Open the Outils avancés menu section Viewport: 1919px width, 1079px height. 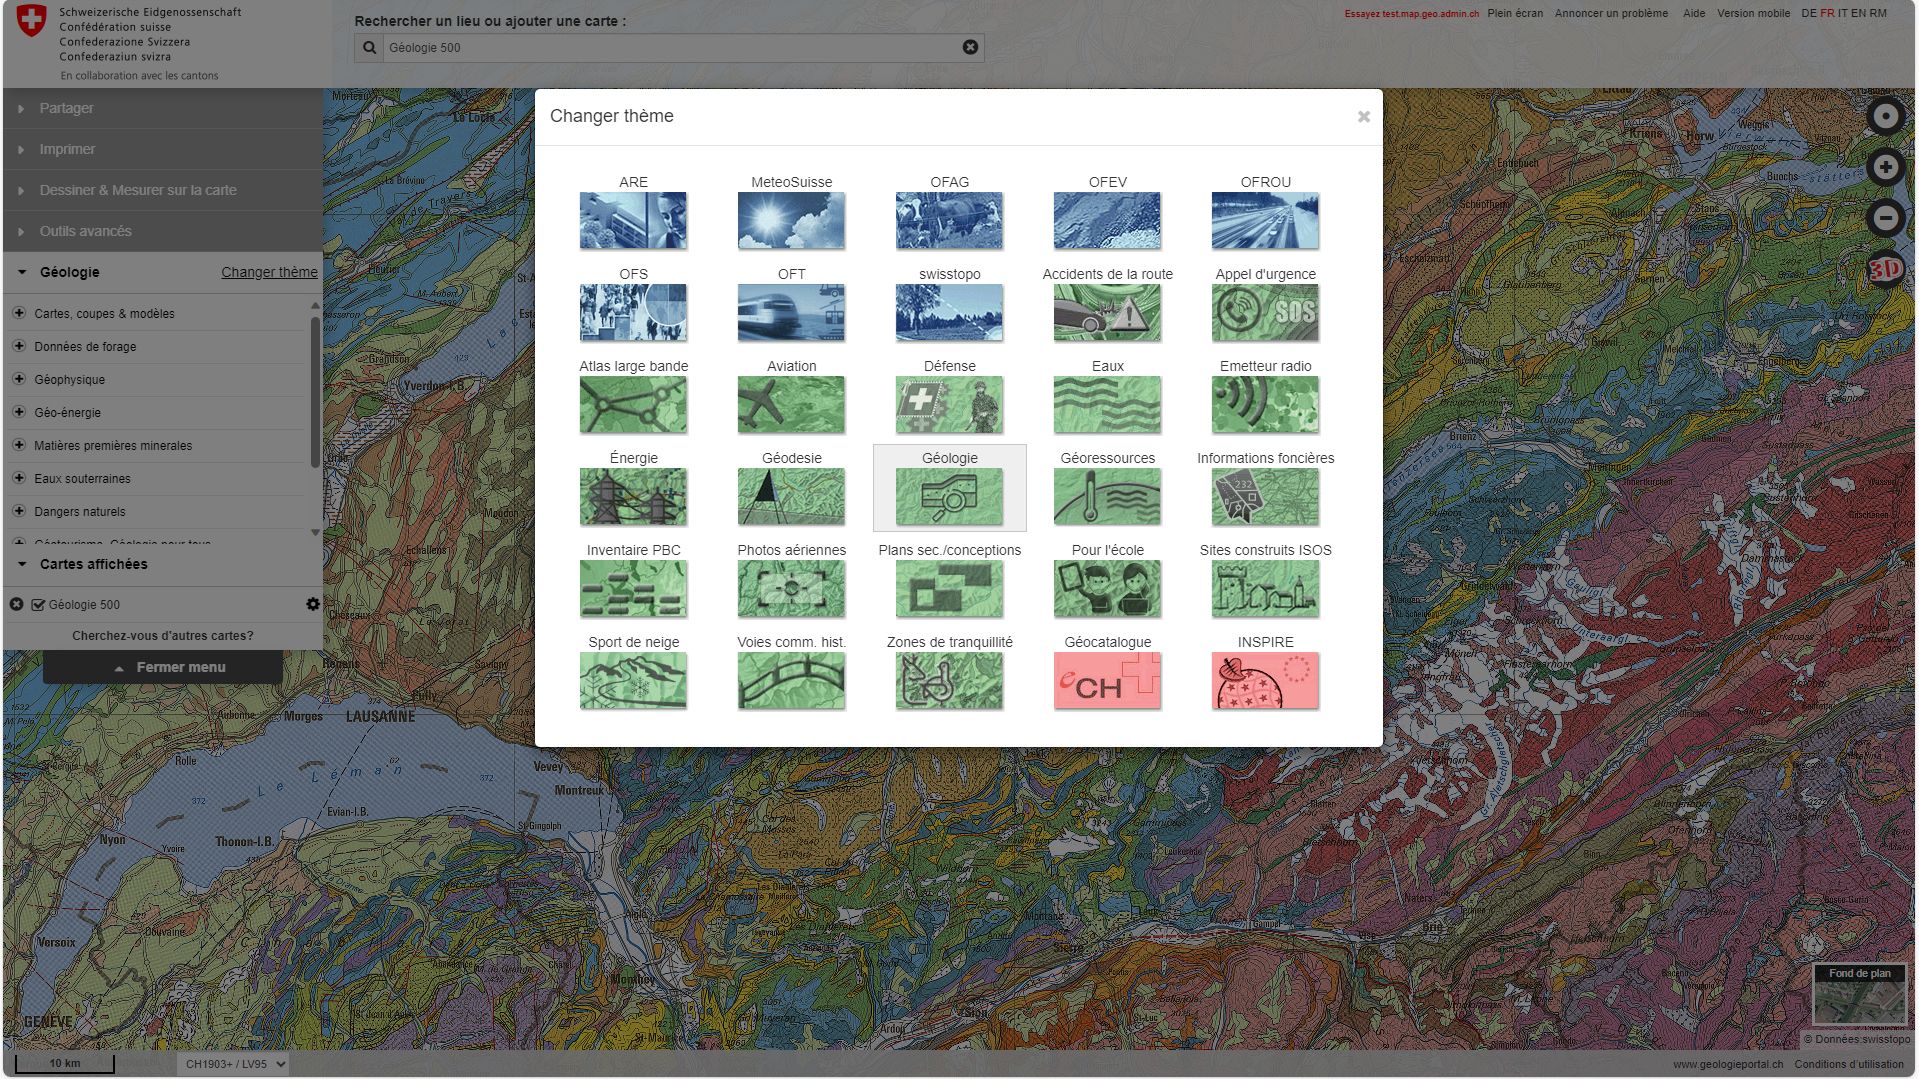pyautogui.click(x=85, y=231)
